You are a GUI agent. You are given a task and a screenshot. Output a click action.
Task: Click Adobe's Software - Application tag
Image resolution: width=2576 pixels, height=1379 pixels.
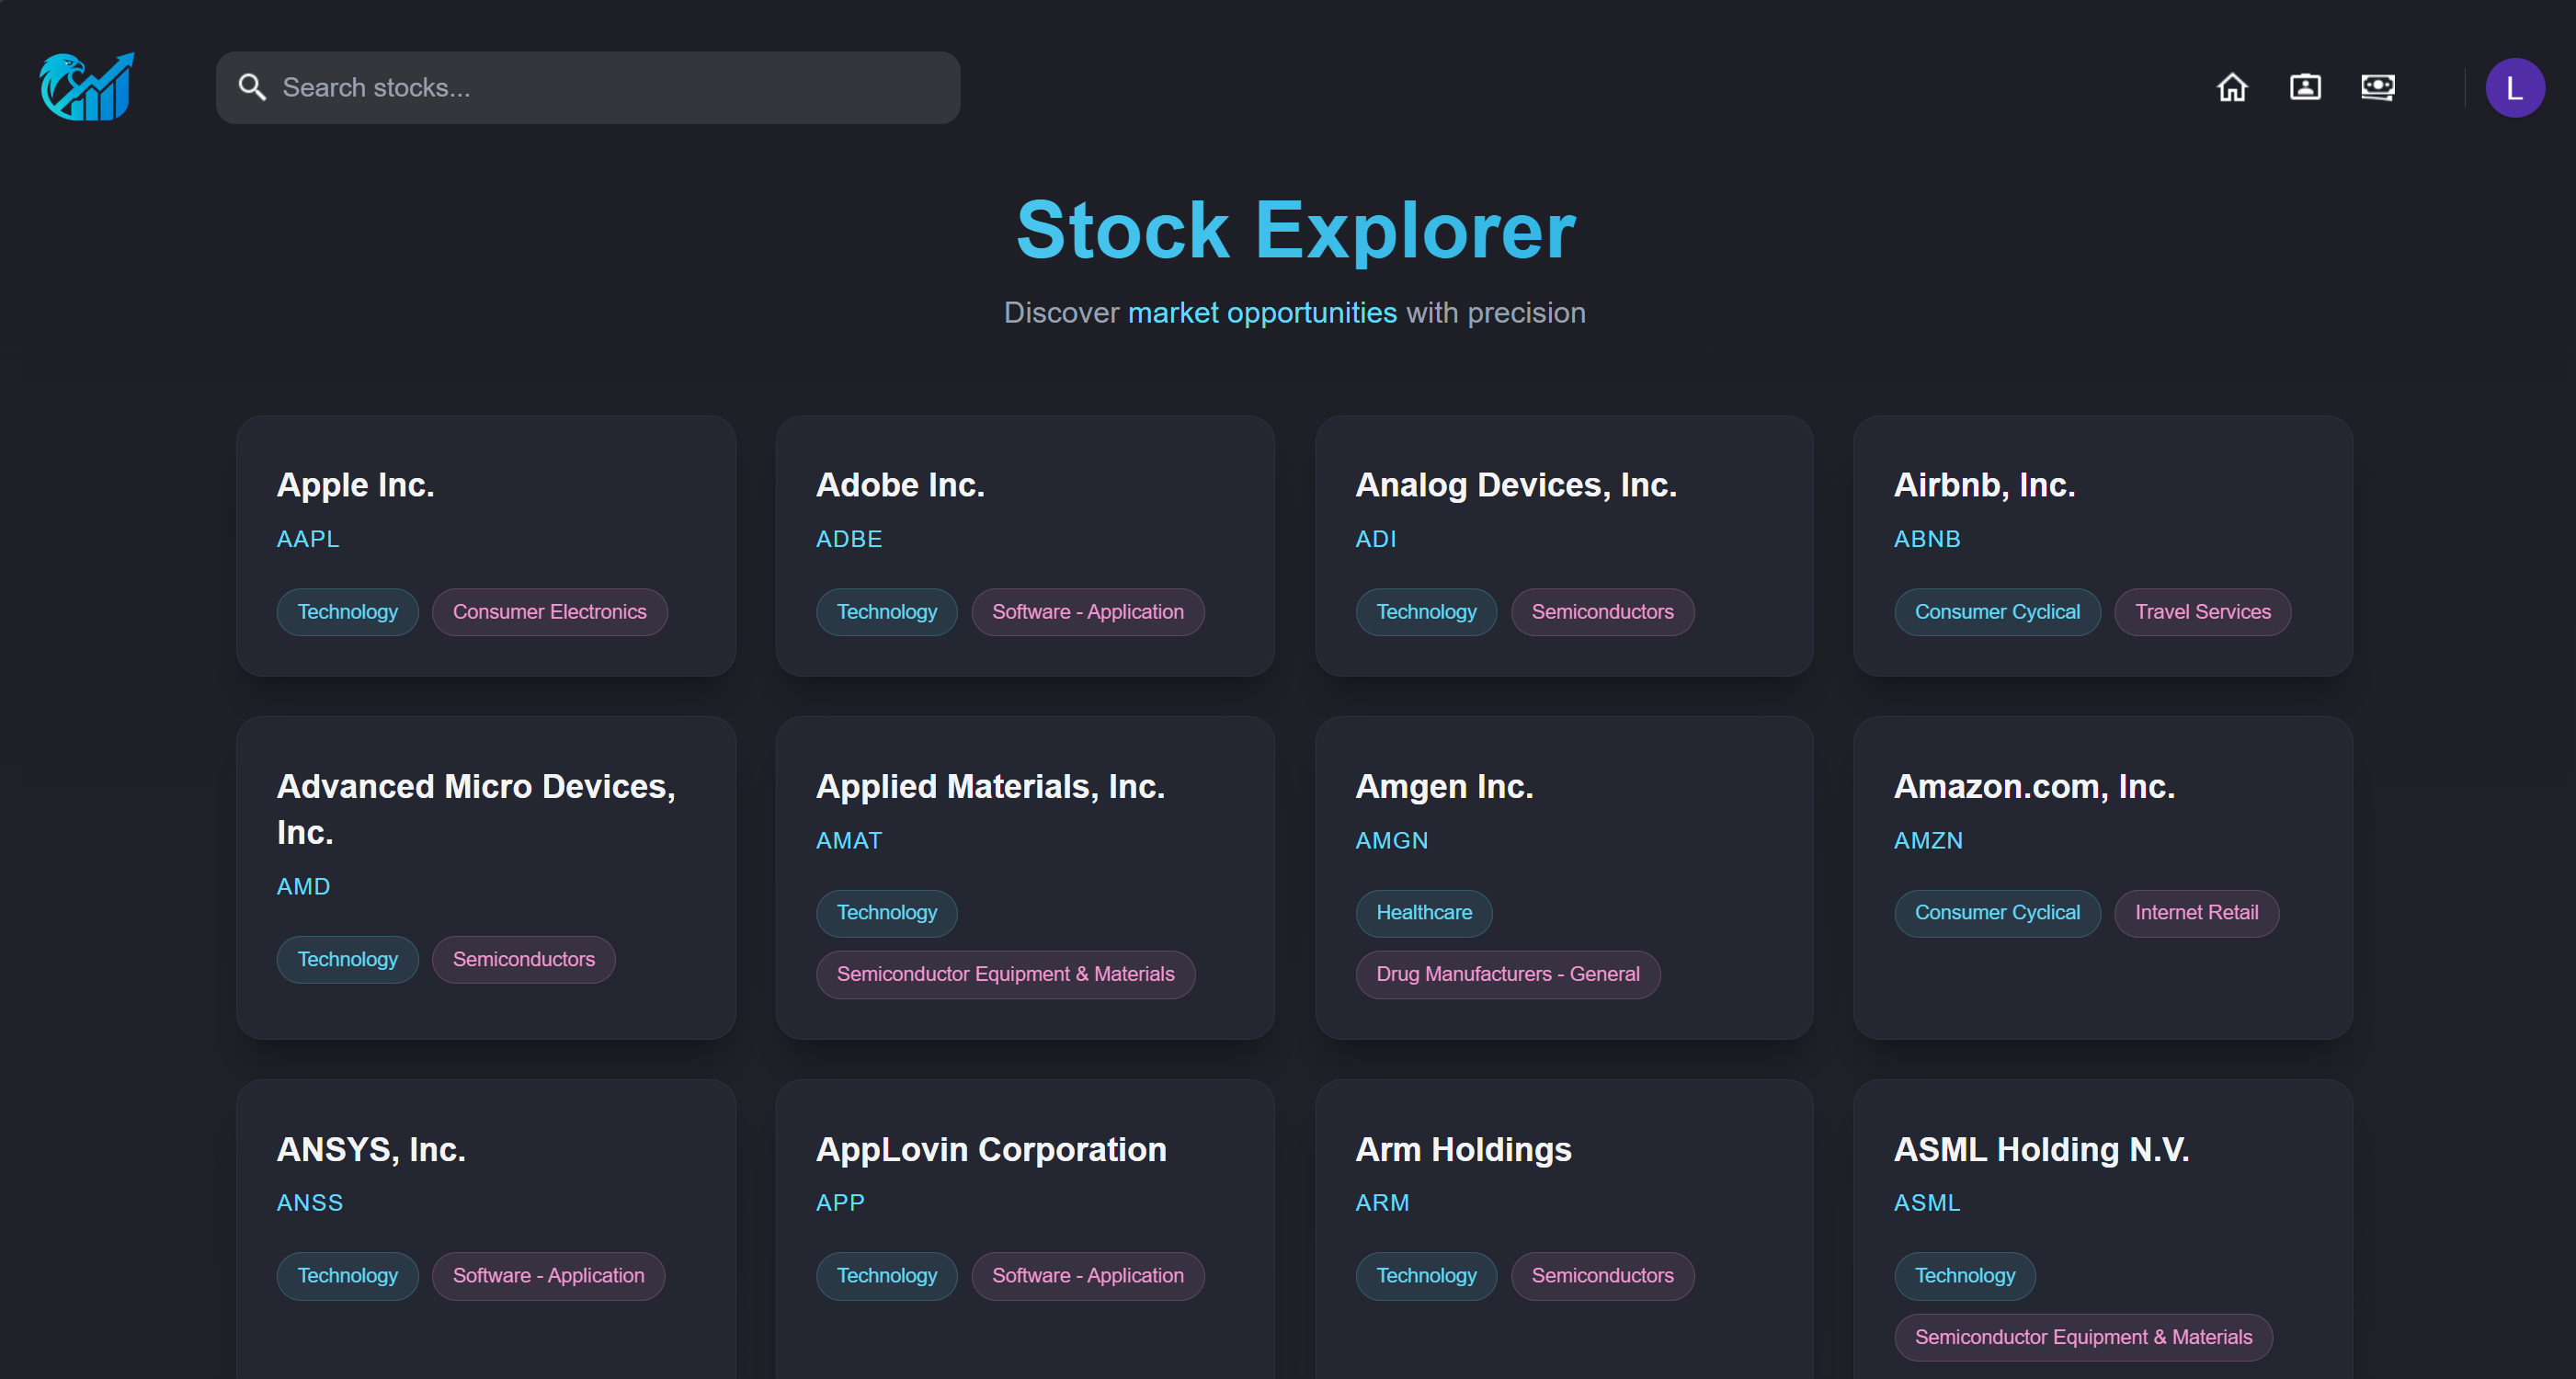1087,612
